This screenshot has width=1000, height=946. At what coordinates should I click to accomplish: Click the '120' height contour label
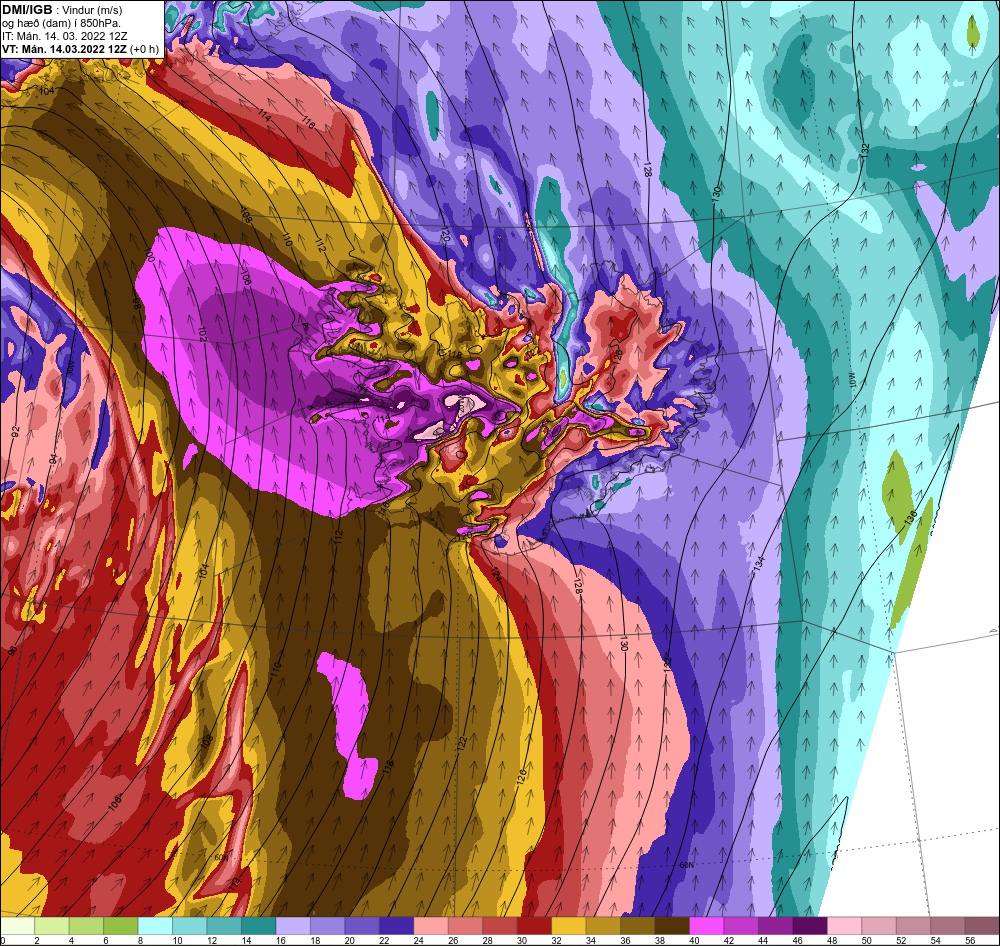445,236
